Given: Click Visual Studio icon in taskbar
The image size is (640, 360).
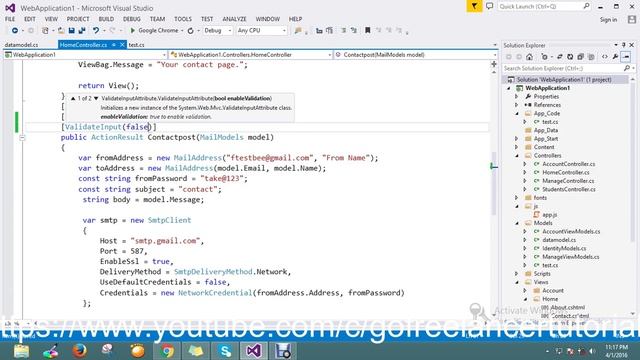Looking at the screenshot, I should (x=253, y=351).
